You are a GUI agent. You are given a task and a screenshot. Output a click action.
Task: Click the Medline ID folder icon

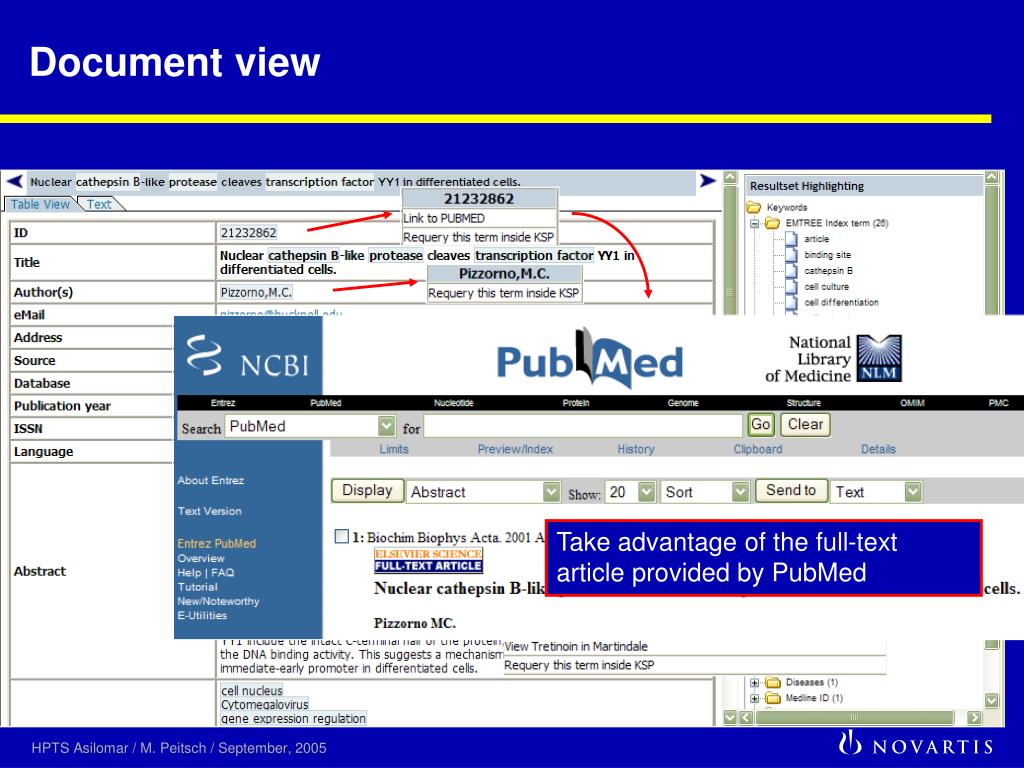pyautogui.click(x=773, y=698)
